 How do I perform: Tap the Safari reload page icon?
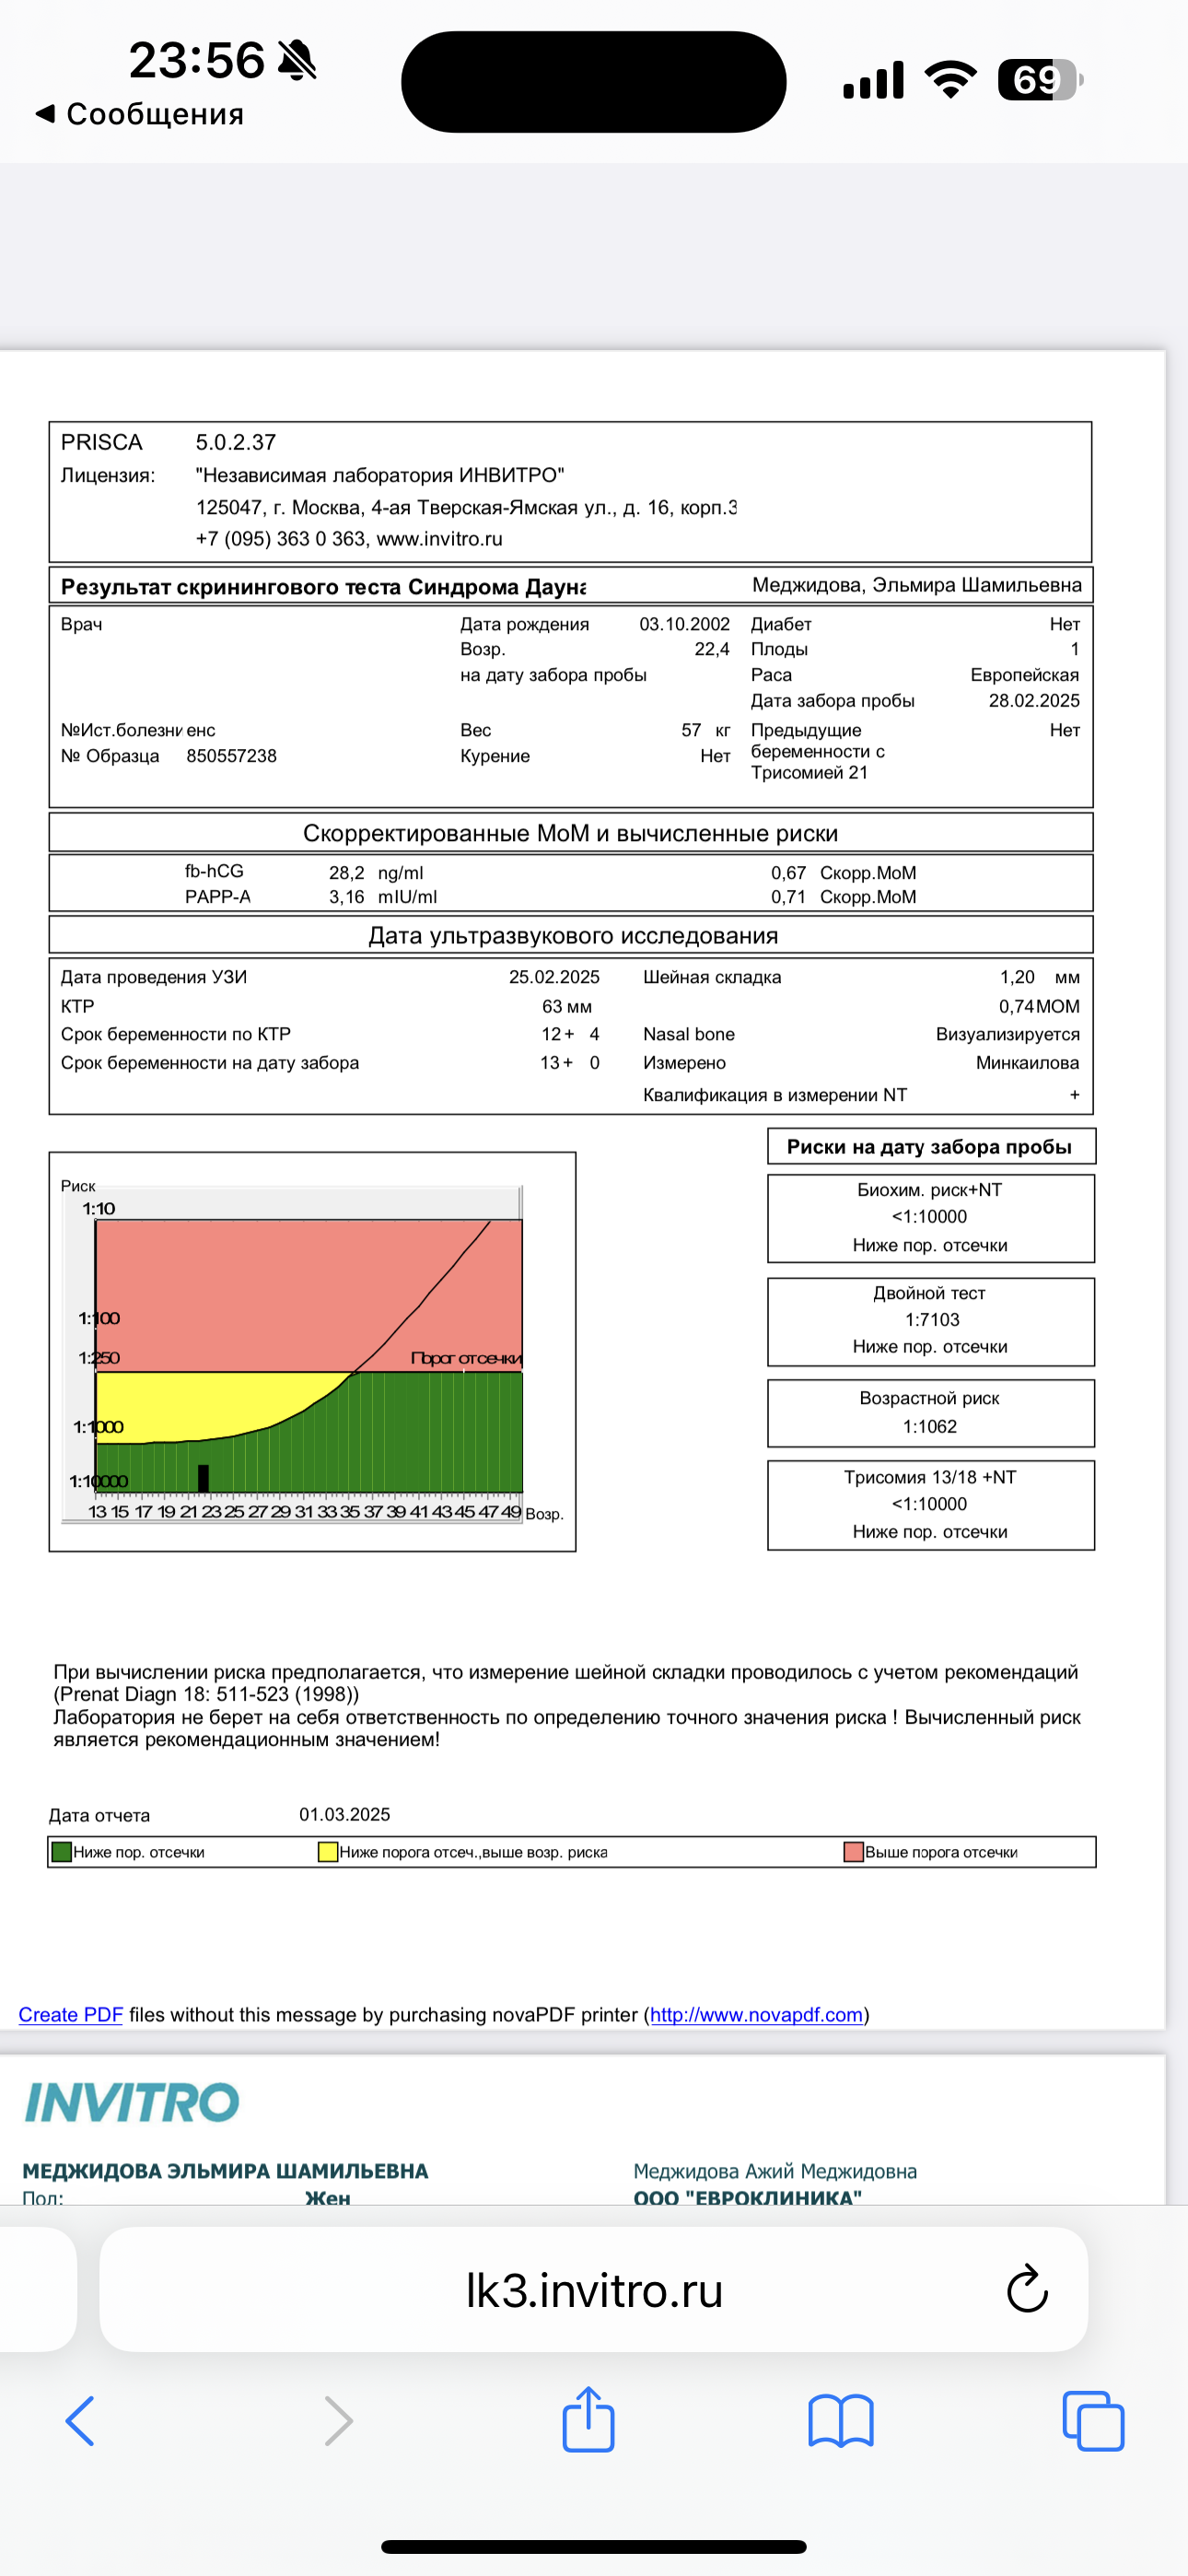(x=1026, y=2289)
